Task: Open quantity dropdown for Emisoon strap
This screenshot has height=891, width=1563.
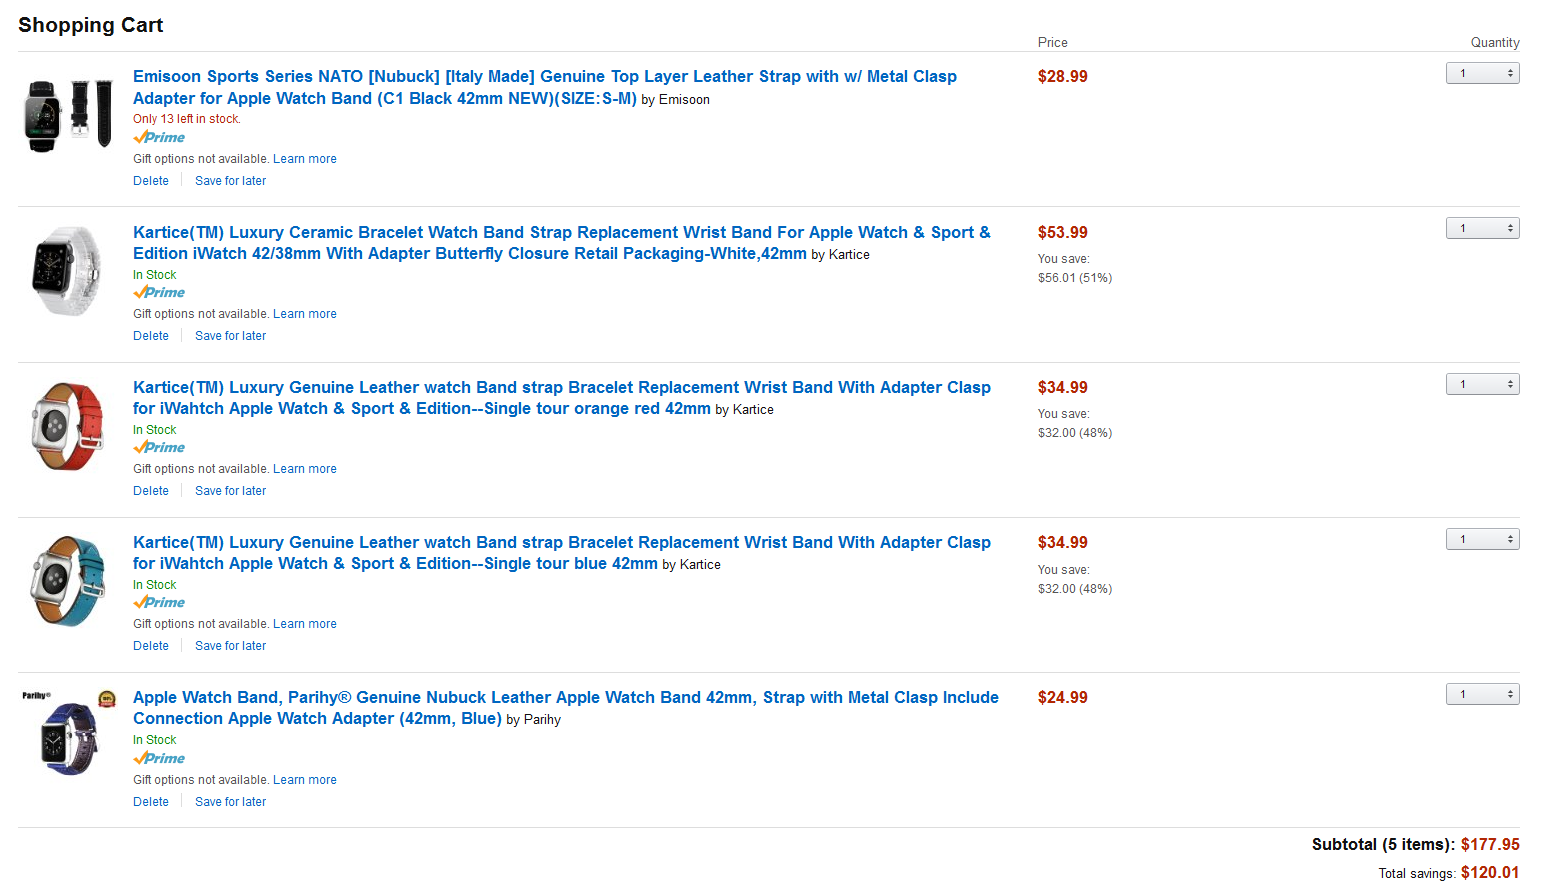Action: tap(1482, 73)
